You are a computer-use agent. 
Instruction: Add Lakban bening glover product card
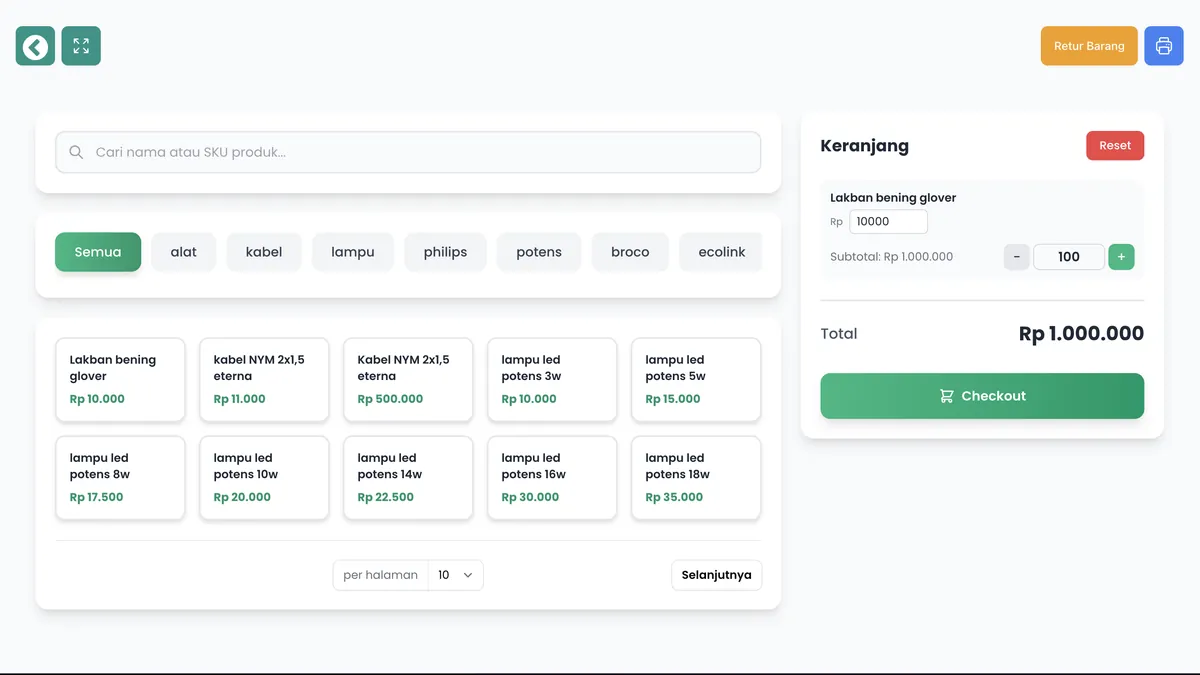coord(120,380)
